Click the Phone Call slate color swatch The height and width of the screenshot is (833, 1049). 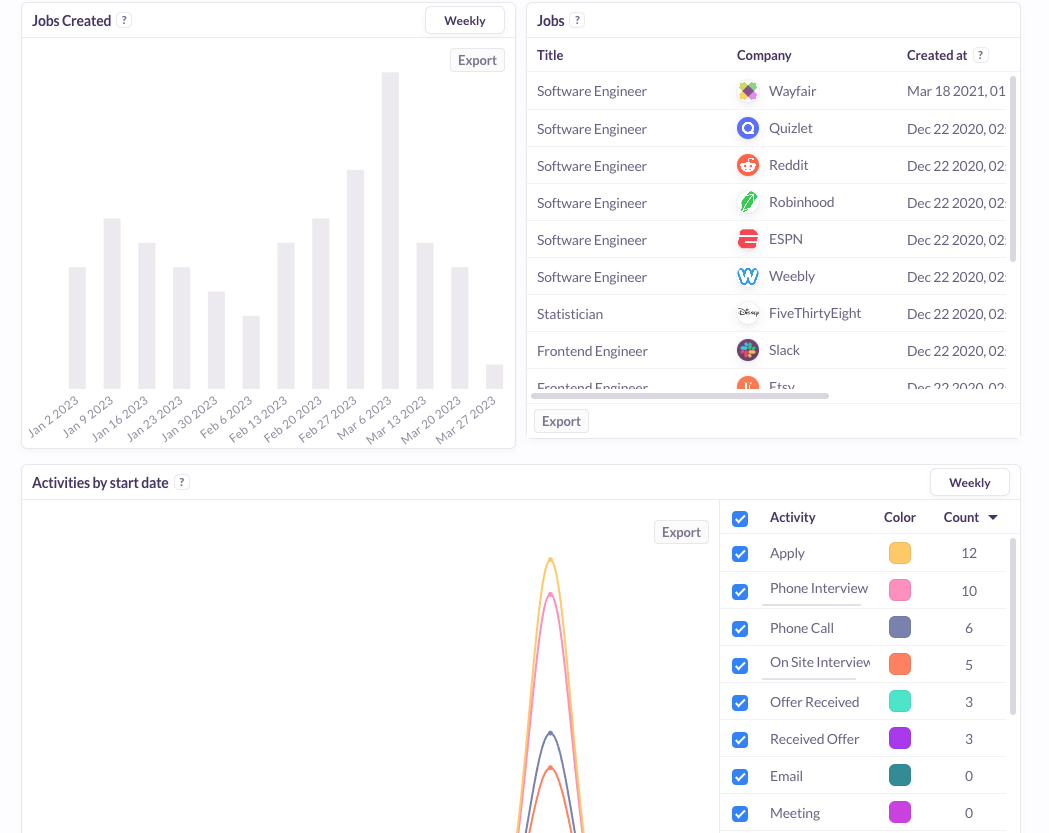click(900, 628)
